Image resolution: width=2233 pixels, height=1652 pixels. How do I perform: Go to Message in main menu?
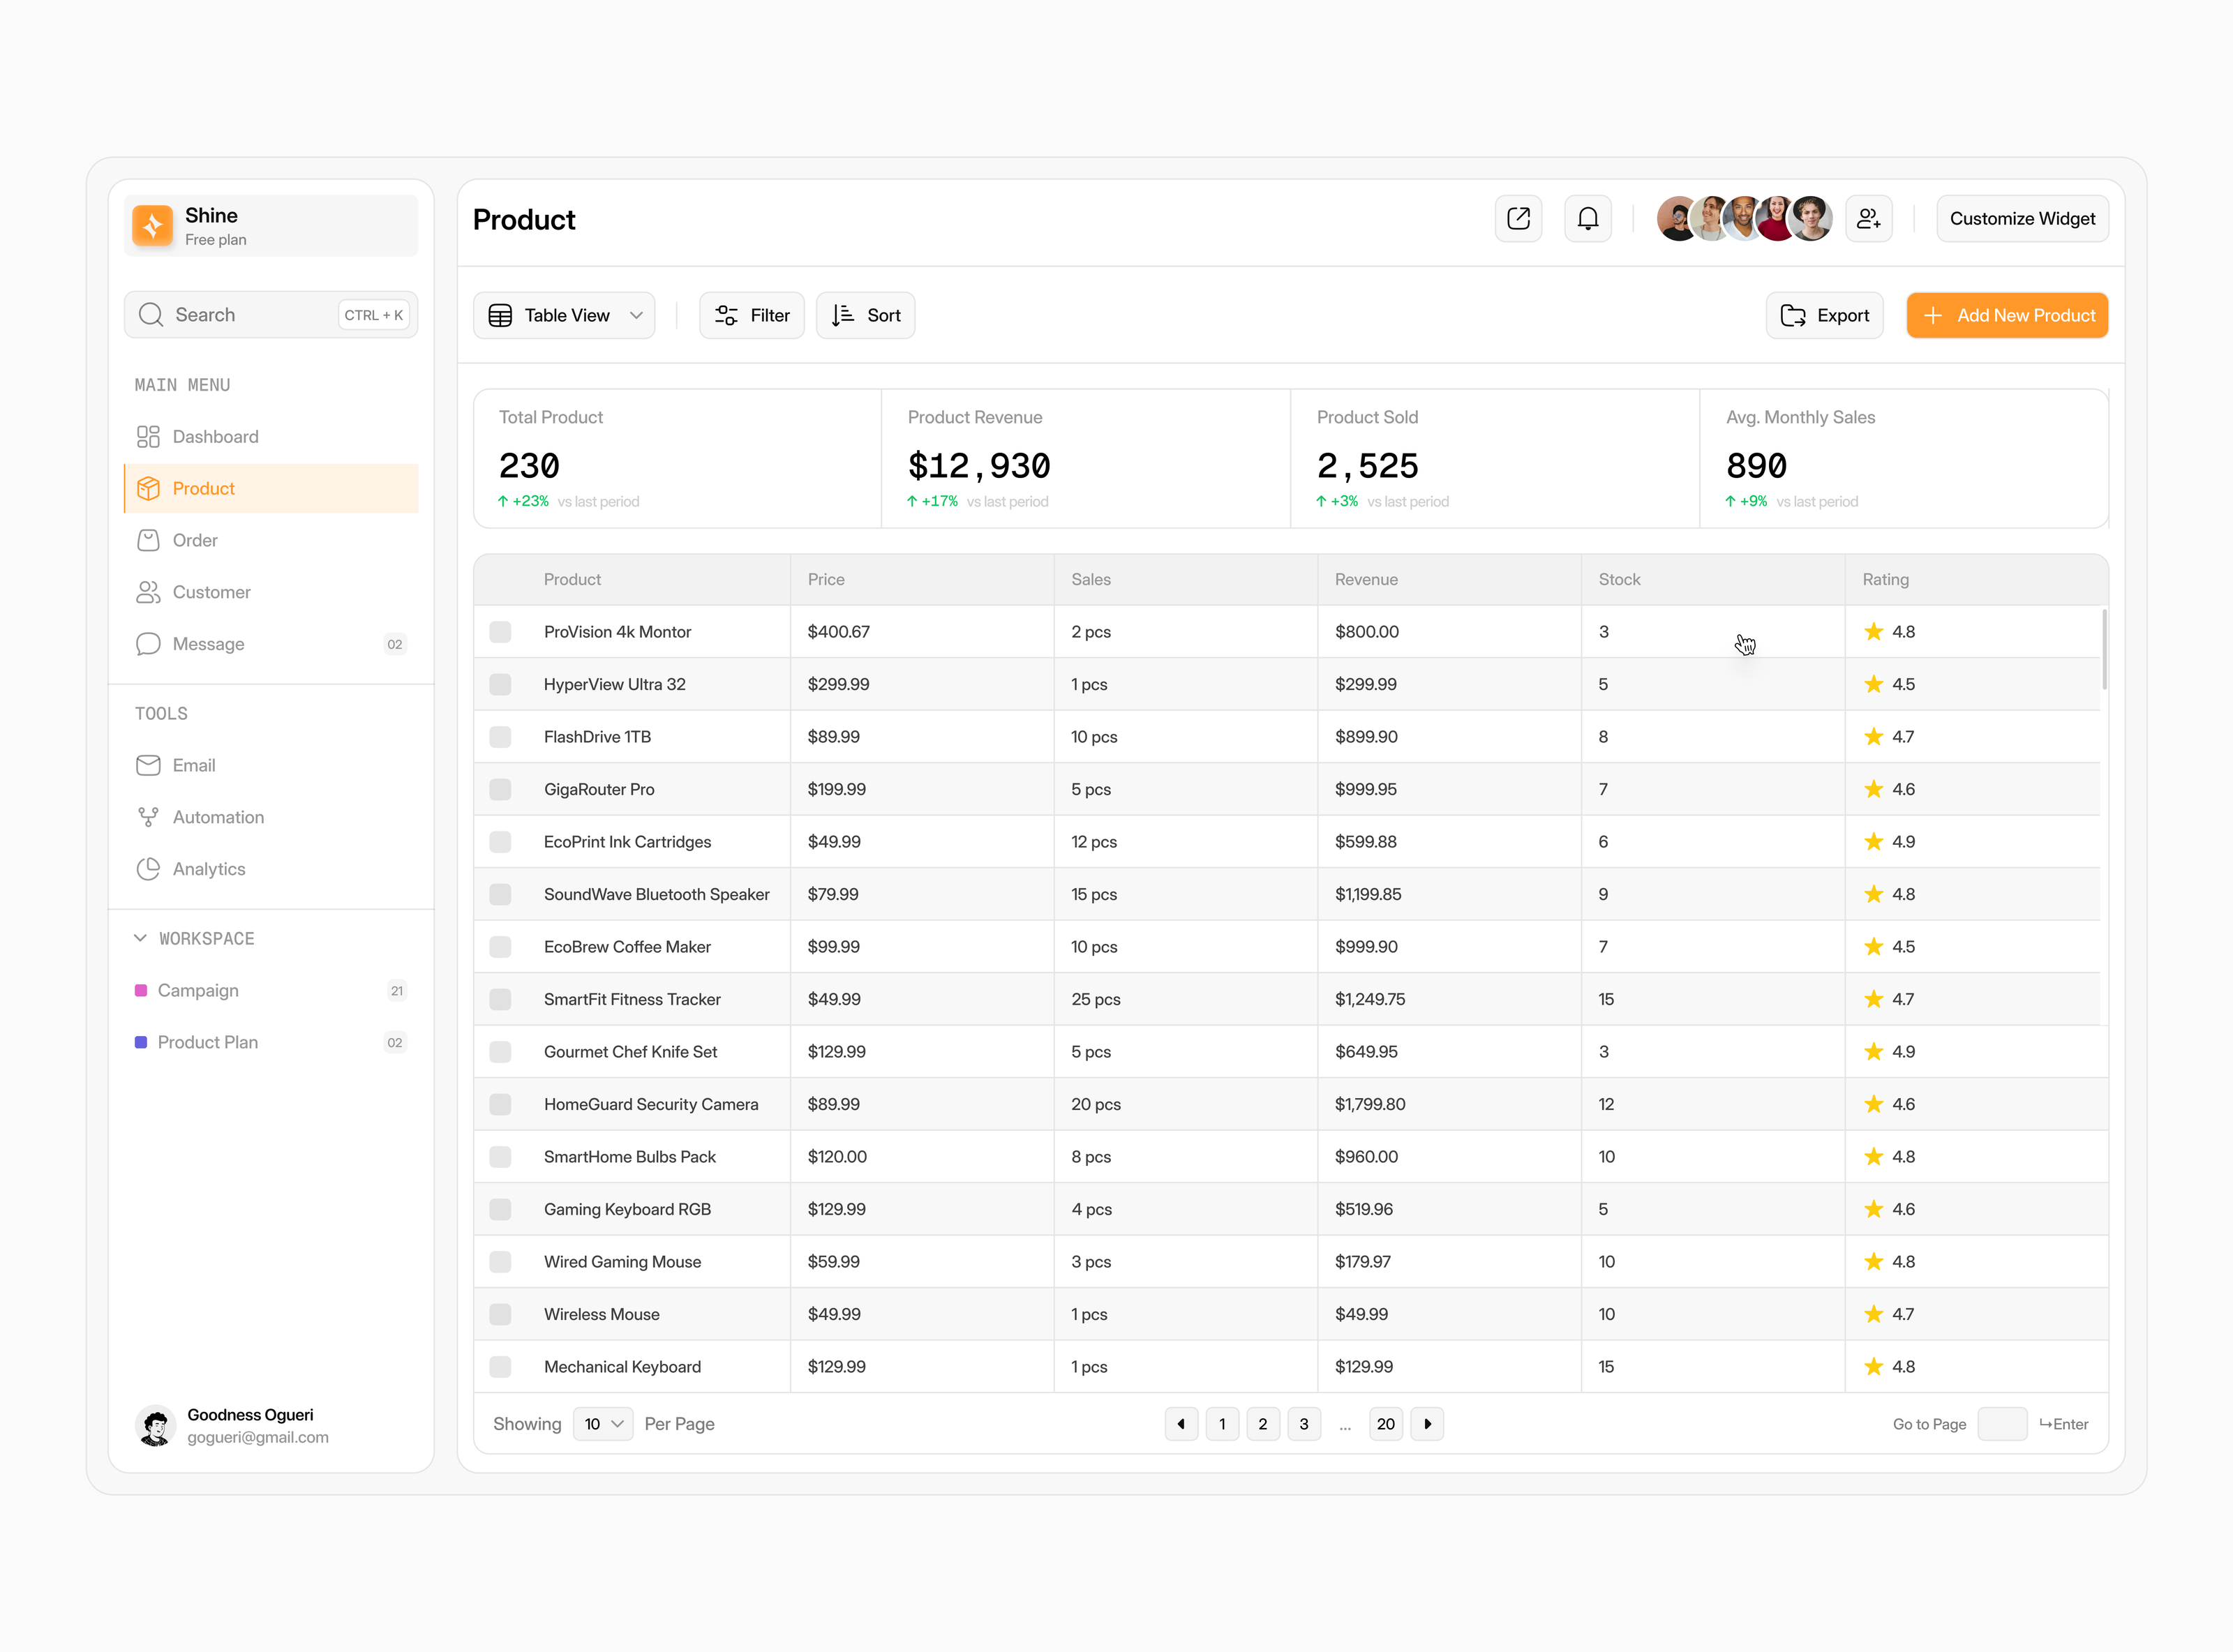[208, 644]
